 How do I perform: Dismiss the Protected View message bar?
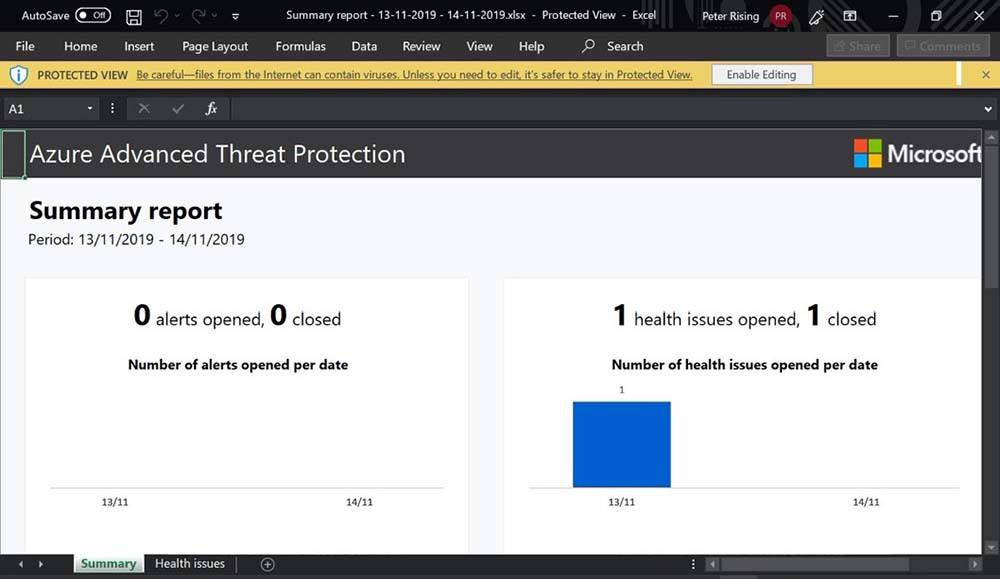tap(986, 75)
